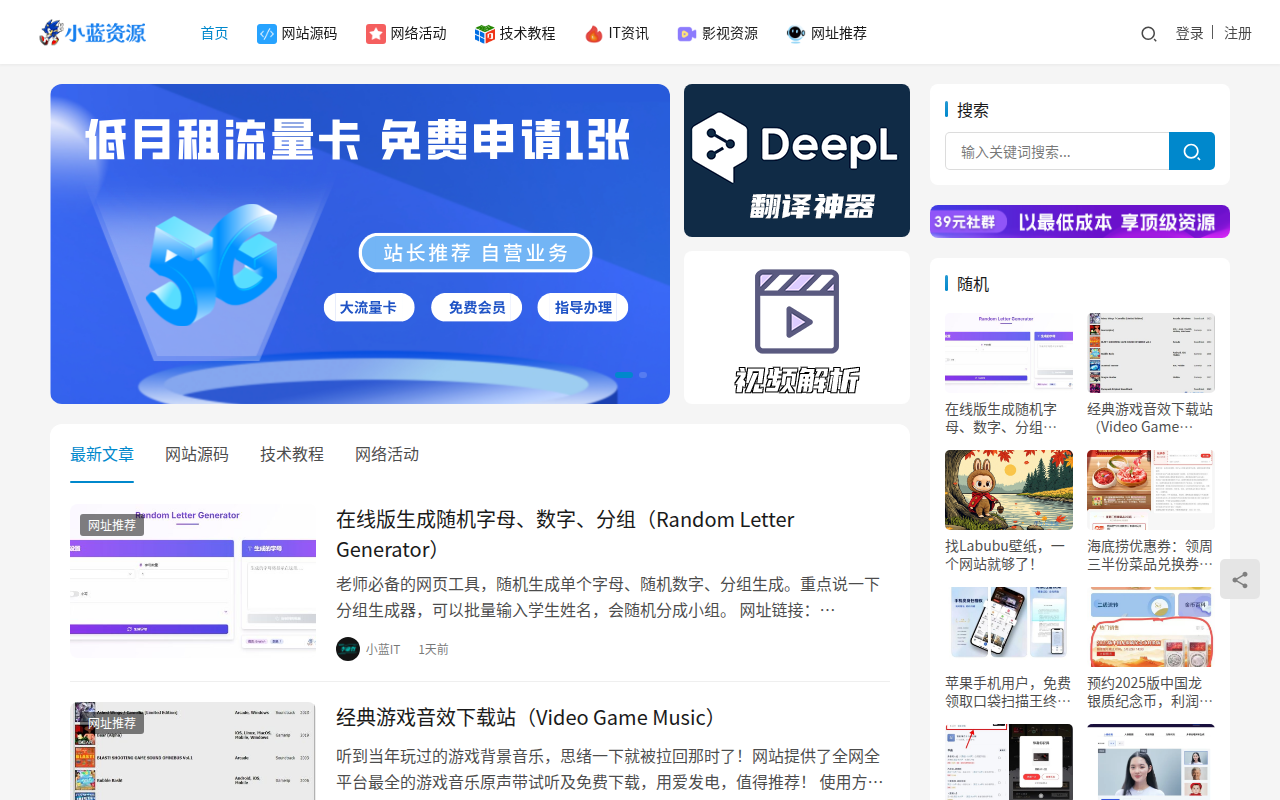The width and height of the screenshot is (1280, 800).
Task: Open the Labubu wallpaper thumbnail
Action: (1009, 490)
